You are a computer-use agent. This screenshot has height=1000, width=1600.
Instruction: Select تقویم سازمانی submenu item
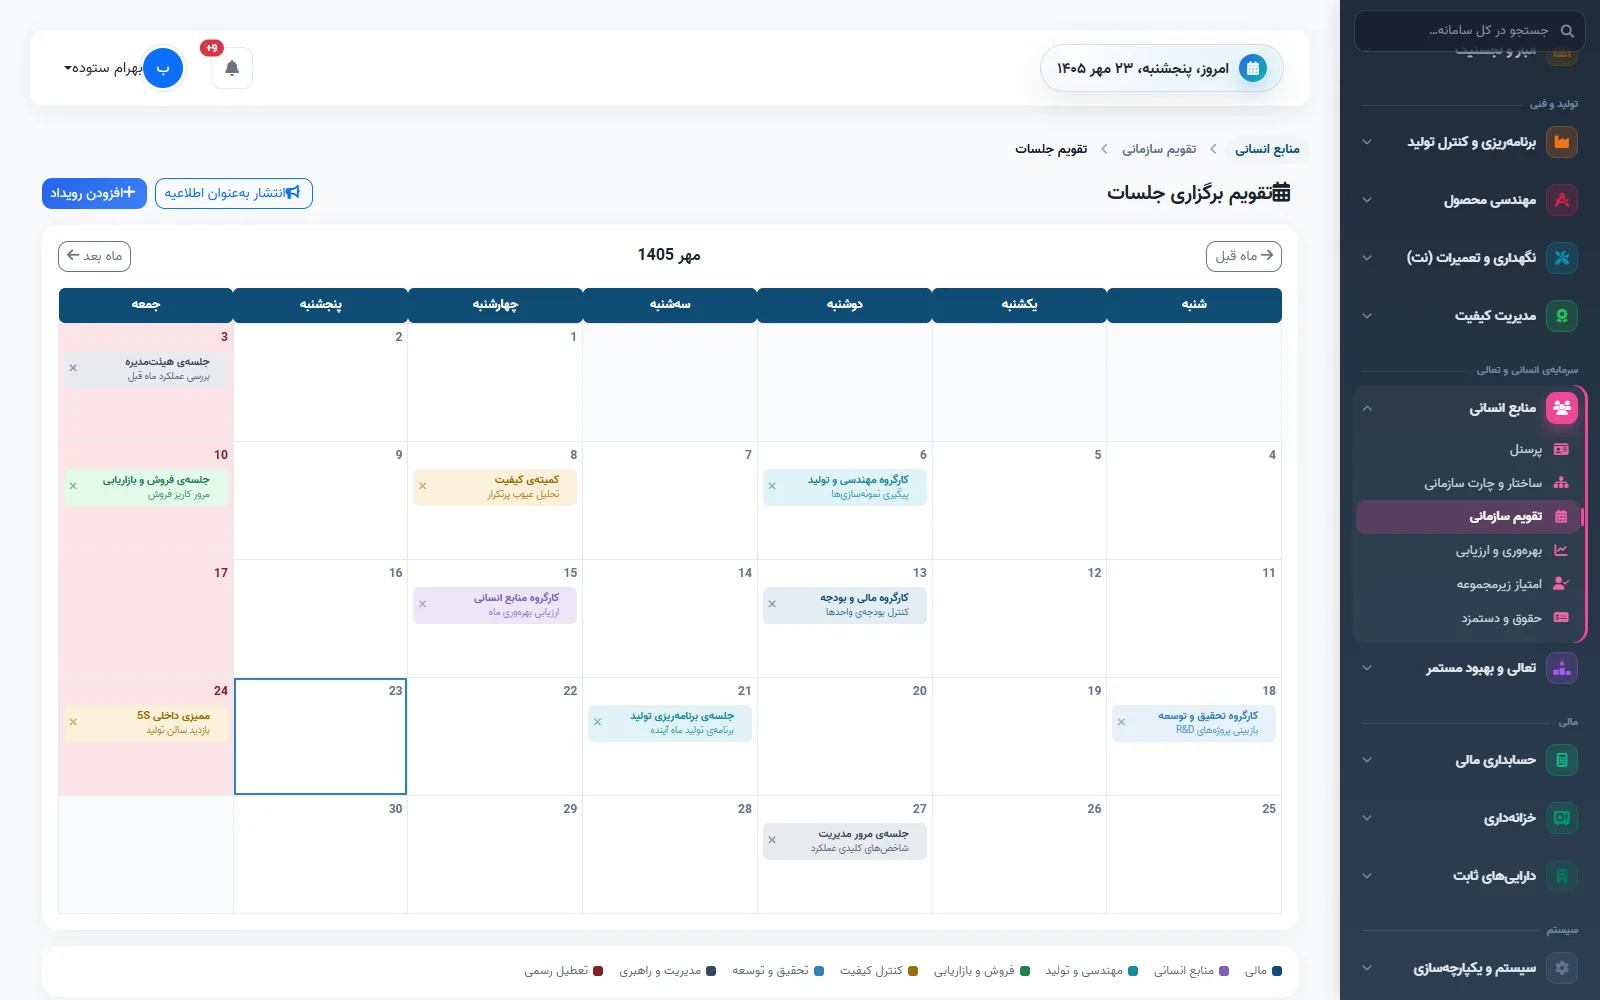pyautogui.click(x=1467, y=517)
